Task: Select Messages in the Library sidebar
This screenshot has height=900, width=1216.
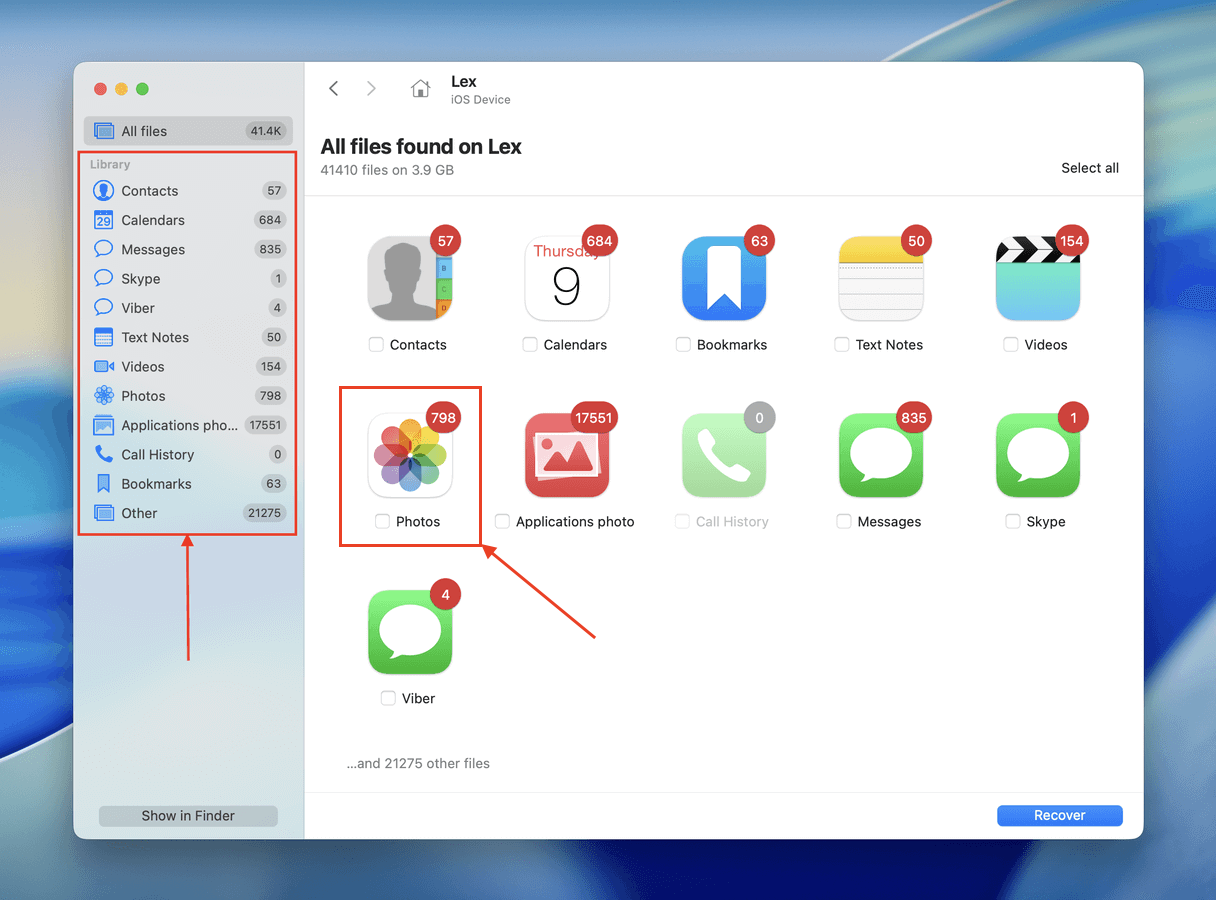Action: point(153,250)
